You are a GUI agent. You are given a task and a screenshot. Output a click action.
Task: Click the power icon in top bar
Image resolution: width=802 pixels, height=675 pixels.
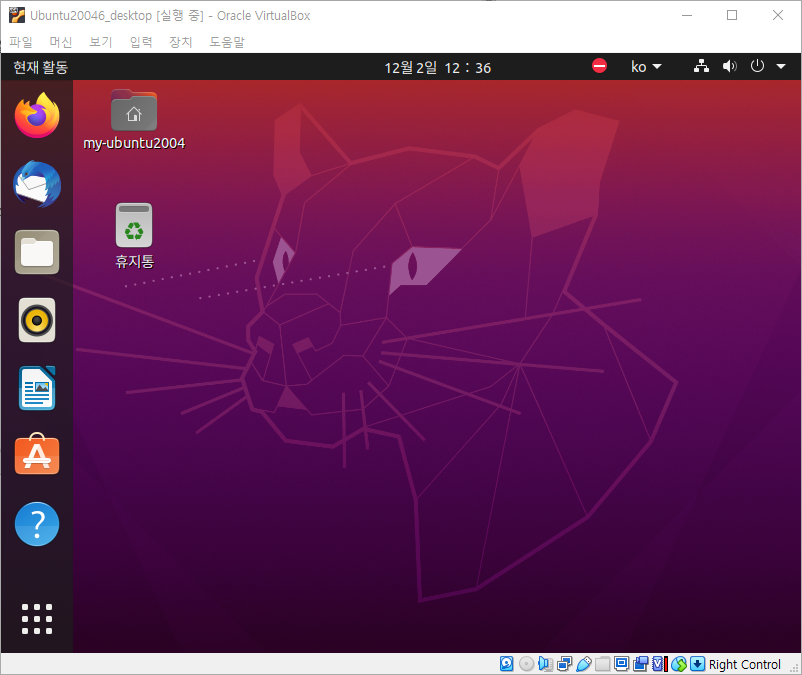[757, 66]
